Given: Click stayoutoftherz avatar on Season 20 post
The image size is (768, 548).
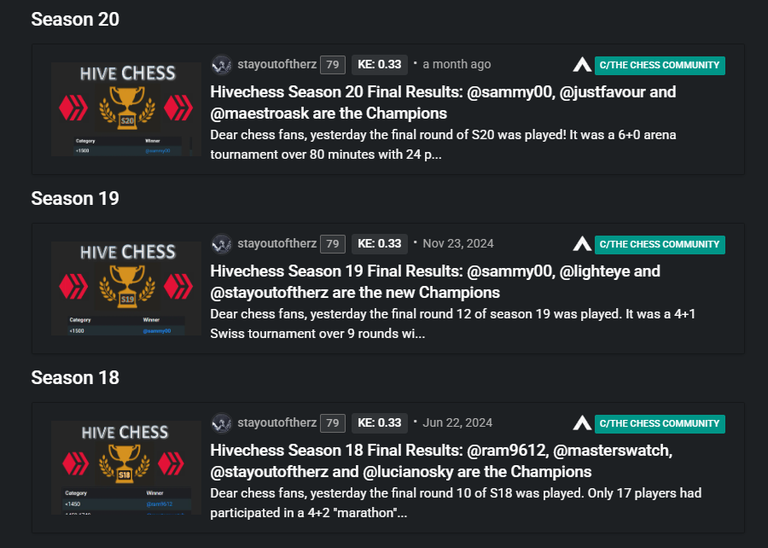Looking at the screenshot, I should point(221,65).
